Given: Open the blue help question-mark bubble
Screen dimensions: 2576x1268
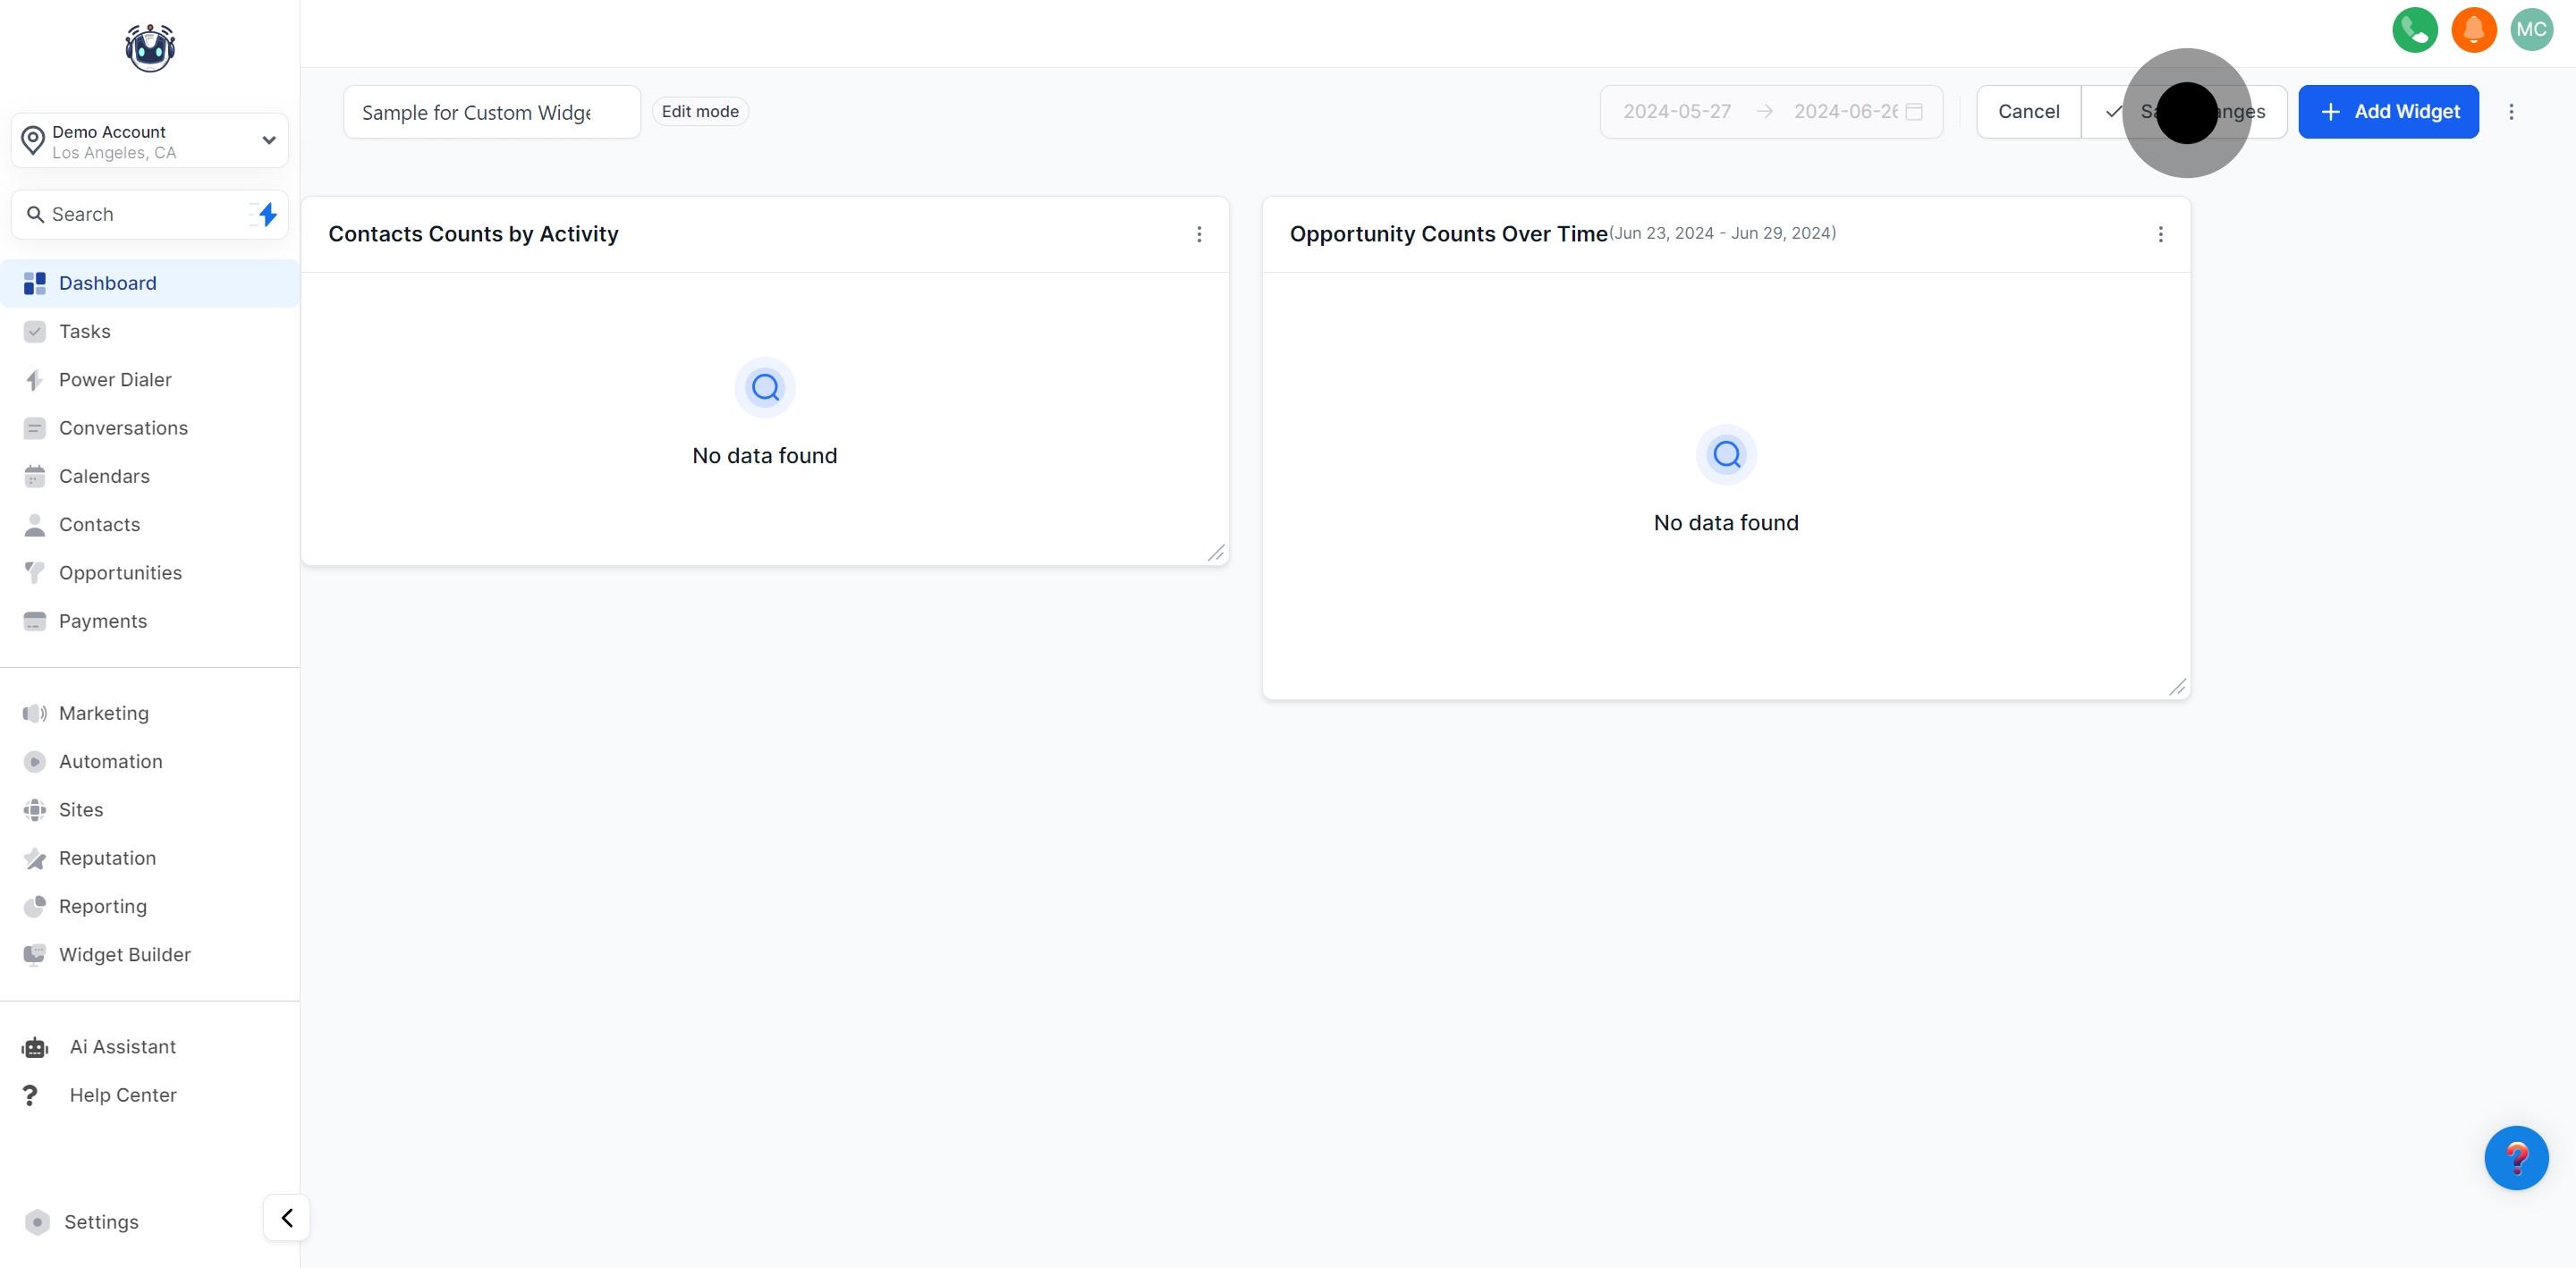Looking at the screenshot, I should [2516, 1158].
